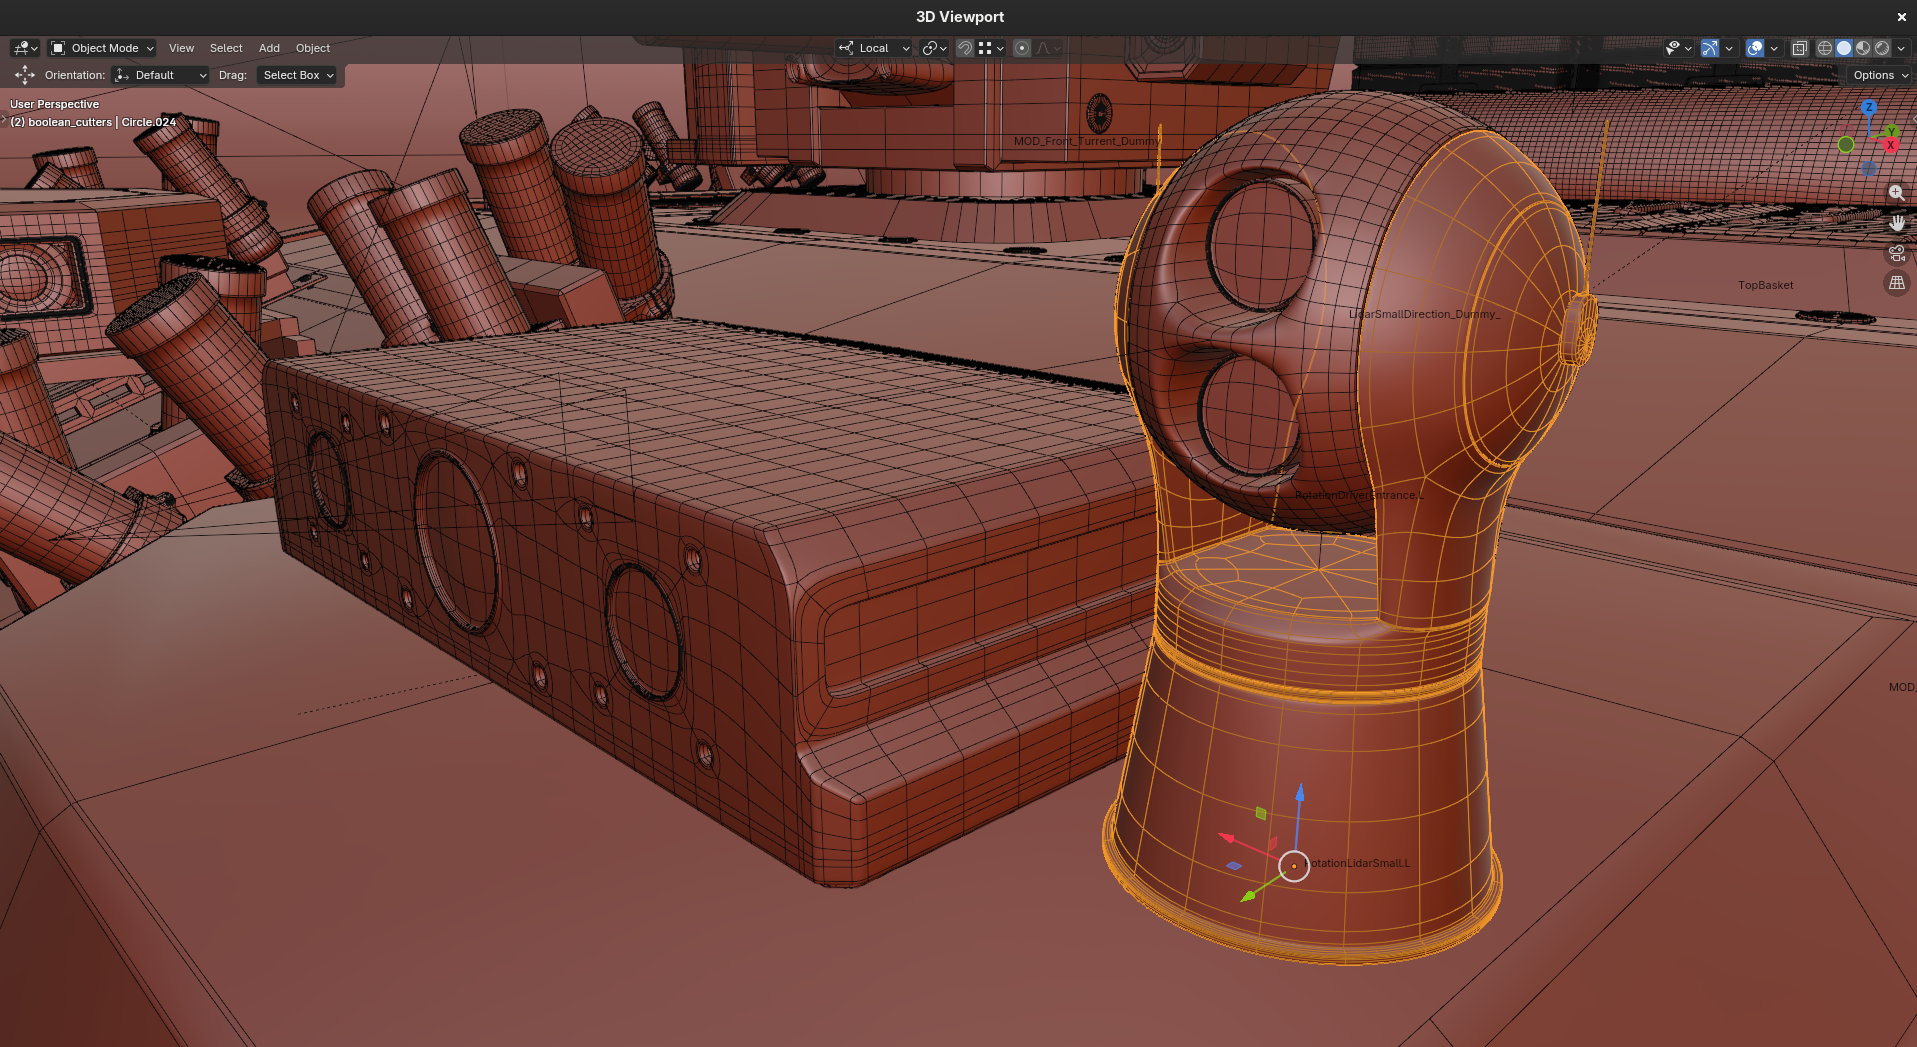This screenshot has width=1917, height=1047.
Task: Toggle proportional editing button
Action: 1022,48
